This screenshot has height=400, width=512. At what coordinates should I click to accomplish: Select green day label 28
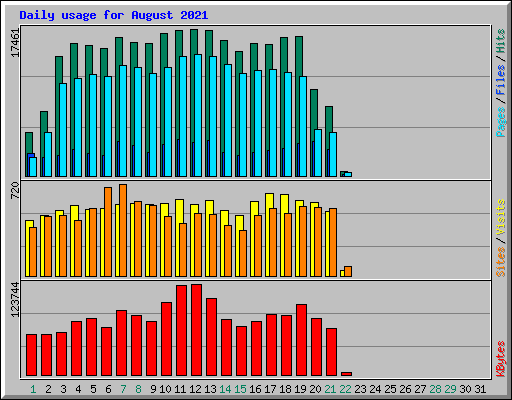coord(435,389)
